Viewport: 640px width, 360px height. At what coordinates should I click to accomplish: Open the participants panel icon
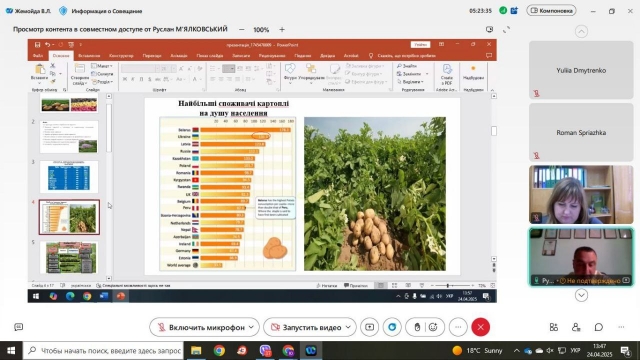pyautogui.click(x=576, y=327)
